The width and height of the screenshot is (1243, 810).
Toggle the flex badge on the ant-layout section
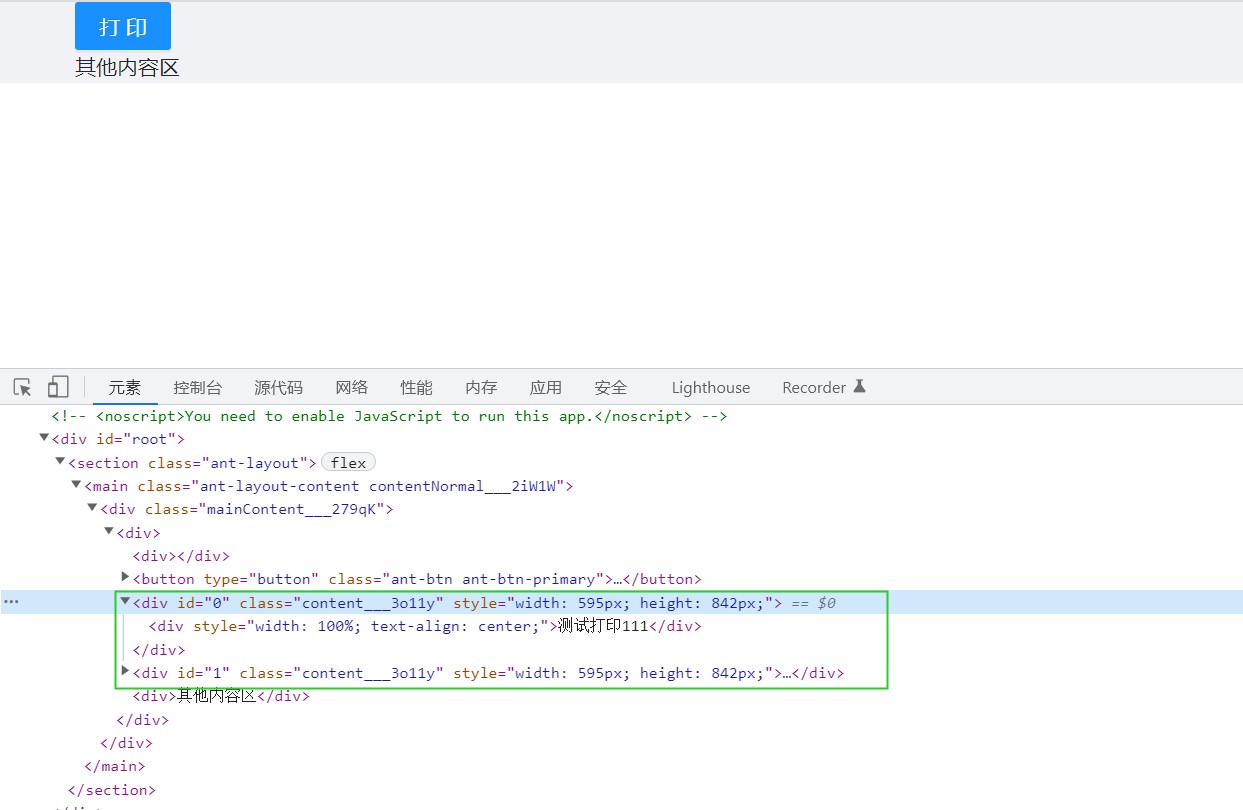pyautogui.click(x=347, y=462)
